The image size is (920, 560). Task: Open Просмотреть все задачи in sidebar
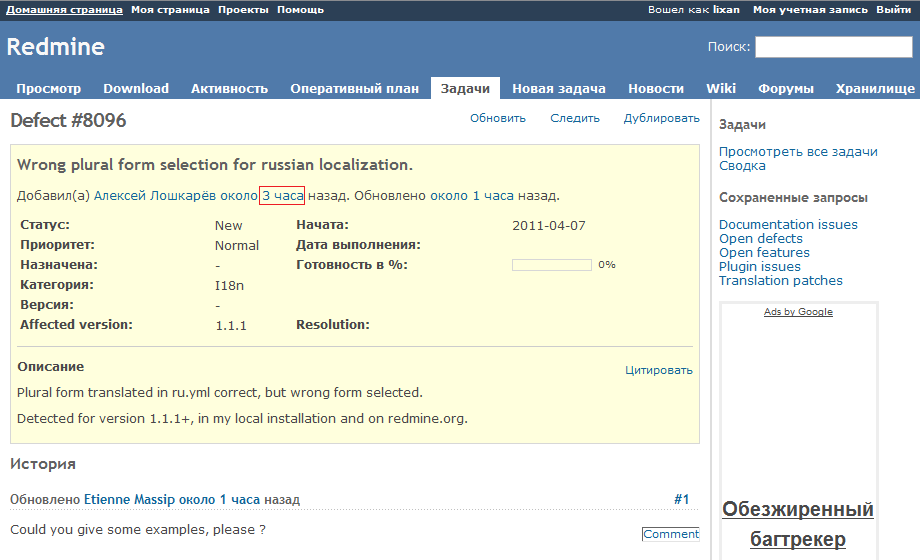pyautogui.click(x=798, y=151)
